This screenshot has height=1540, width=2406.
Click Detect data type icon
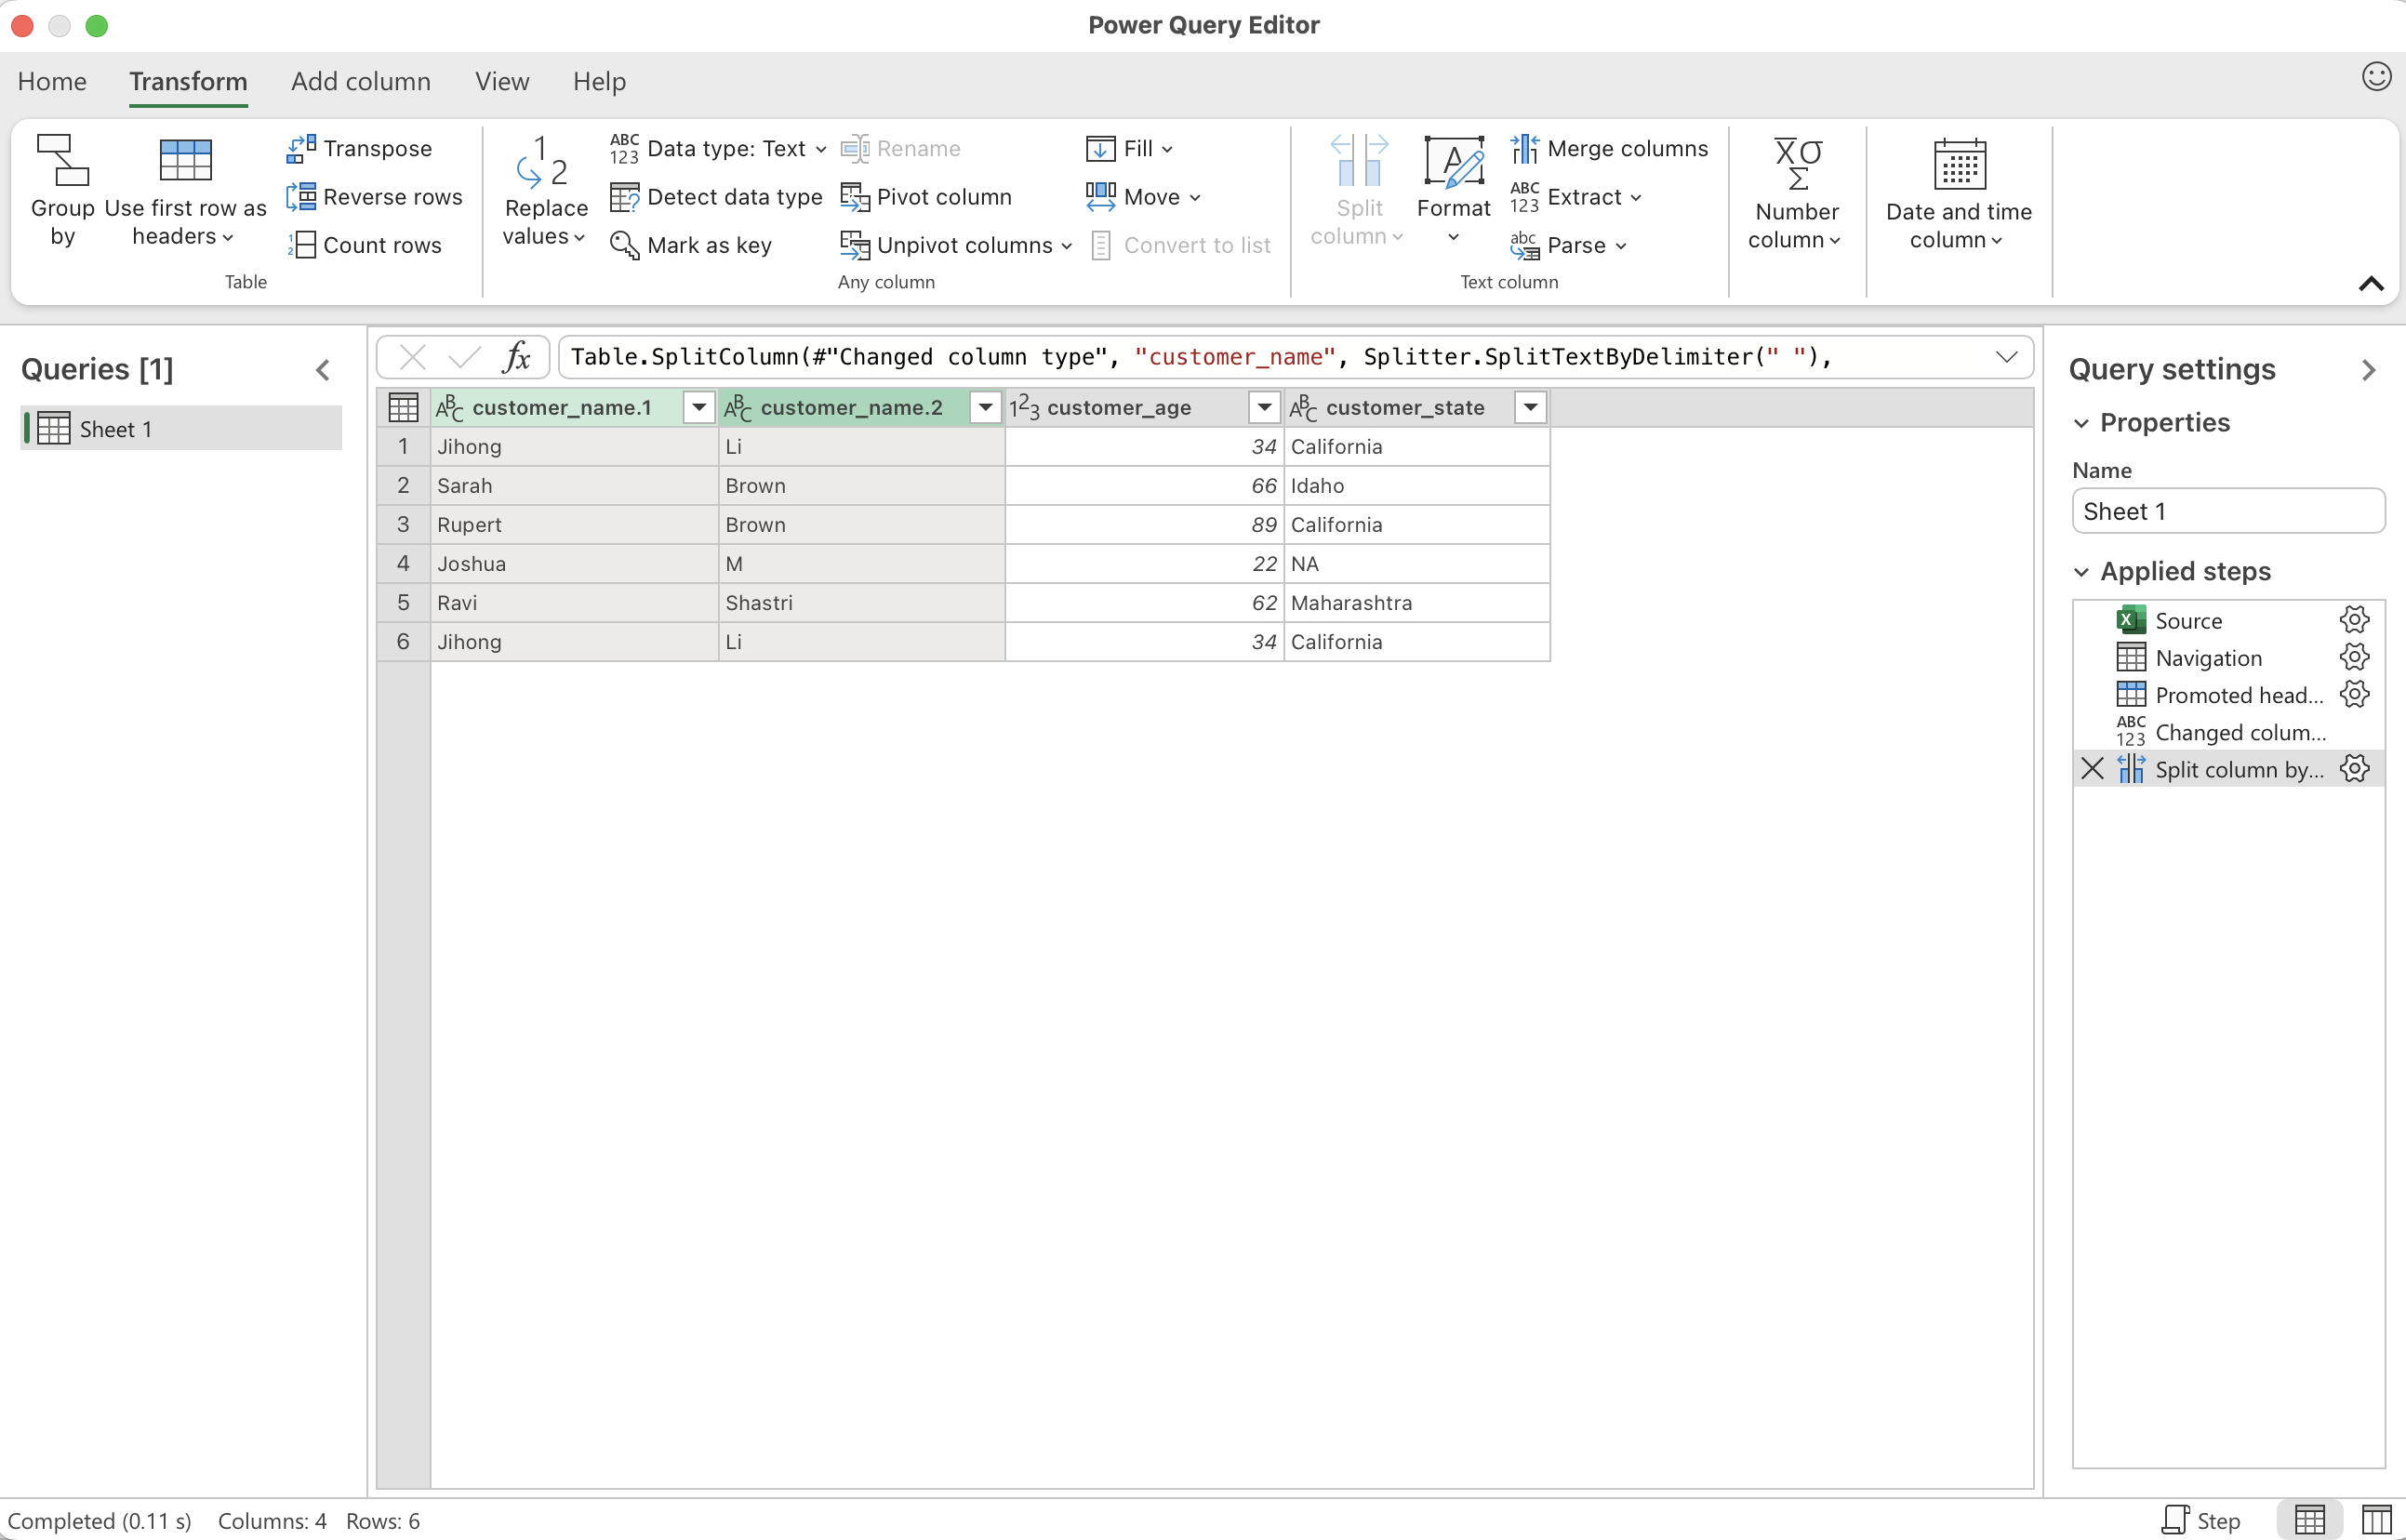(x=624, y=197)
